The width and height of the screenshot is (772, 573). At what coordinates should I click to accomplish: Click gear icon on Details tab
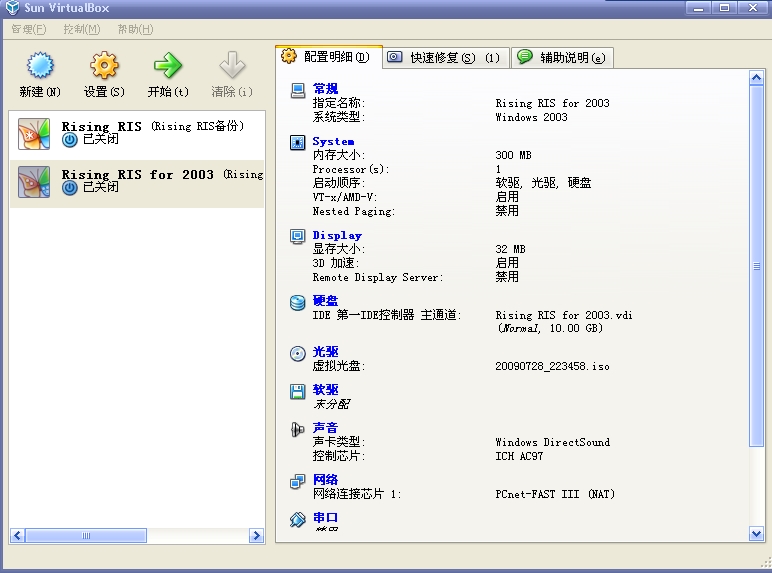[289, 56]
